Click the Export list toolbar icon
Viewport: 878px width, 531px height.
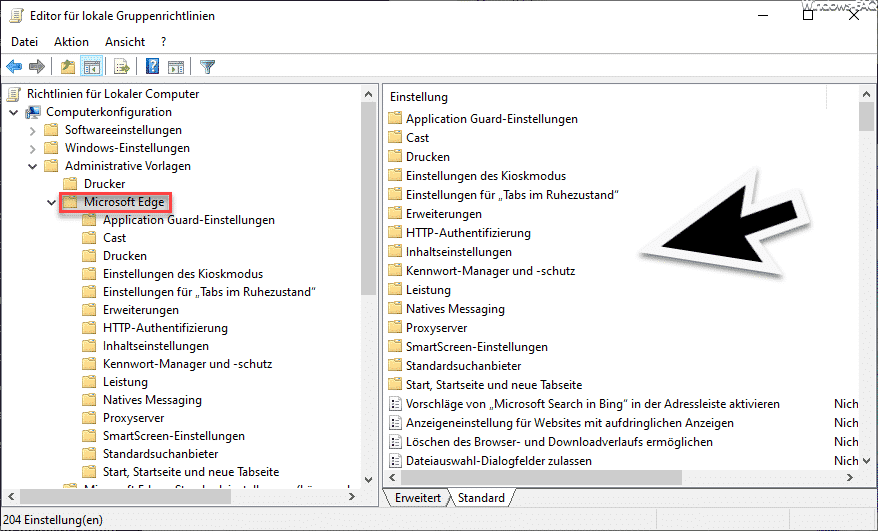click(x=122, y=67)
